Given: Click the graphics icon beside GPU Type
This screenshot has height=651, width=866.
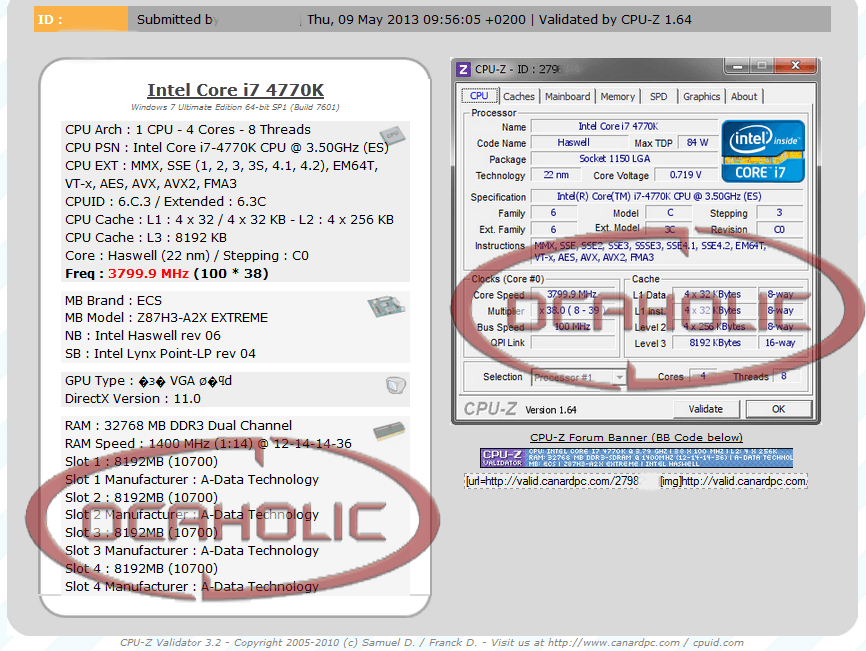Looking at the screenshot, I should 395,385.
